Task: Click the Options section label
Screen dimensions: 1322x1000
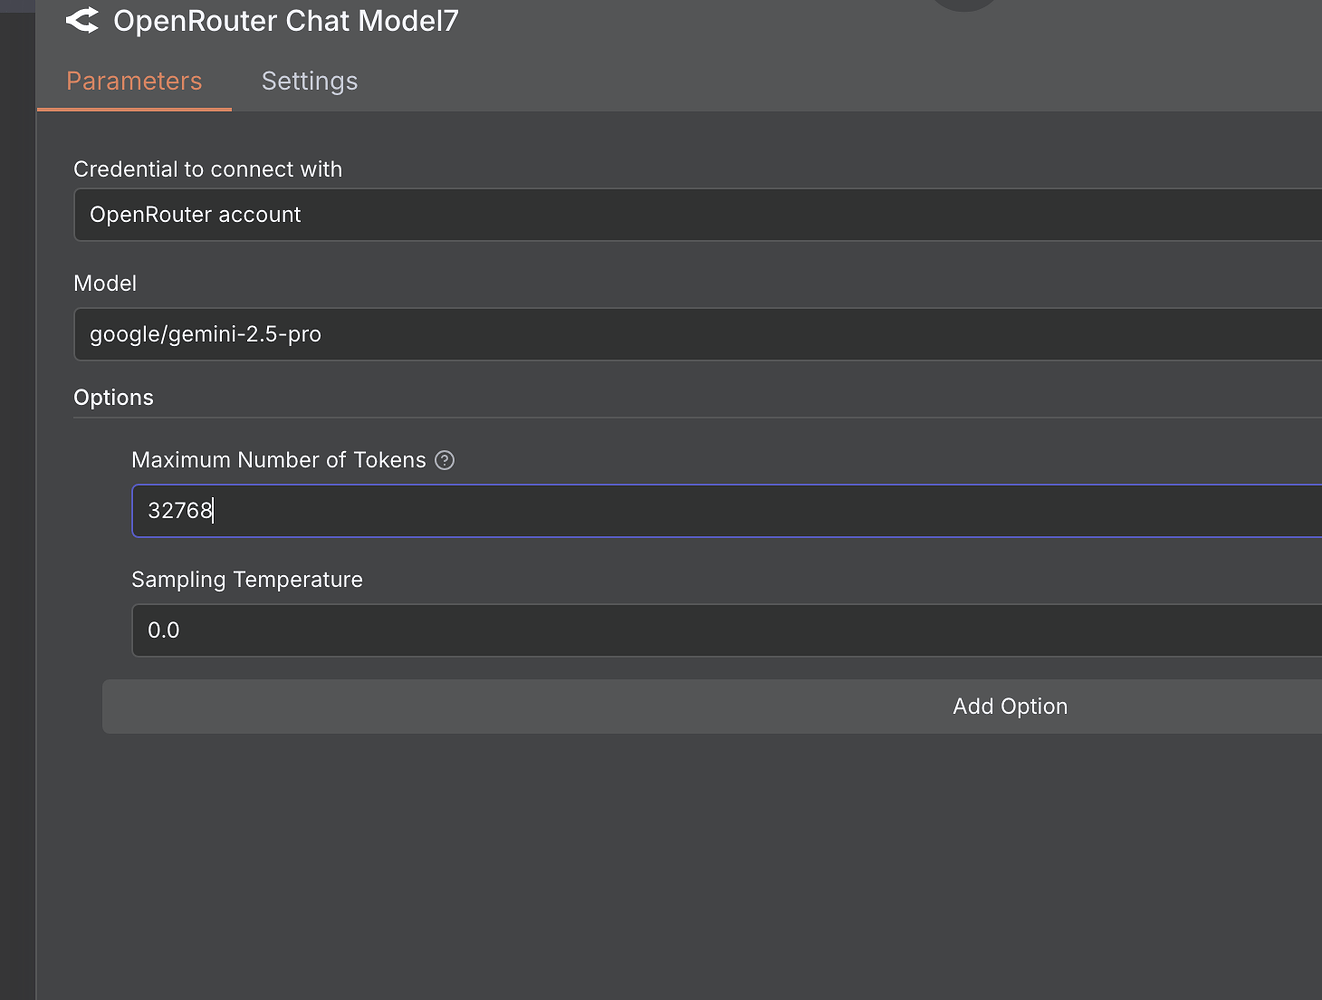Action: pyautogui.click(x=113, y=397)
